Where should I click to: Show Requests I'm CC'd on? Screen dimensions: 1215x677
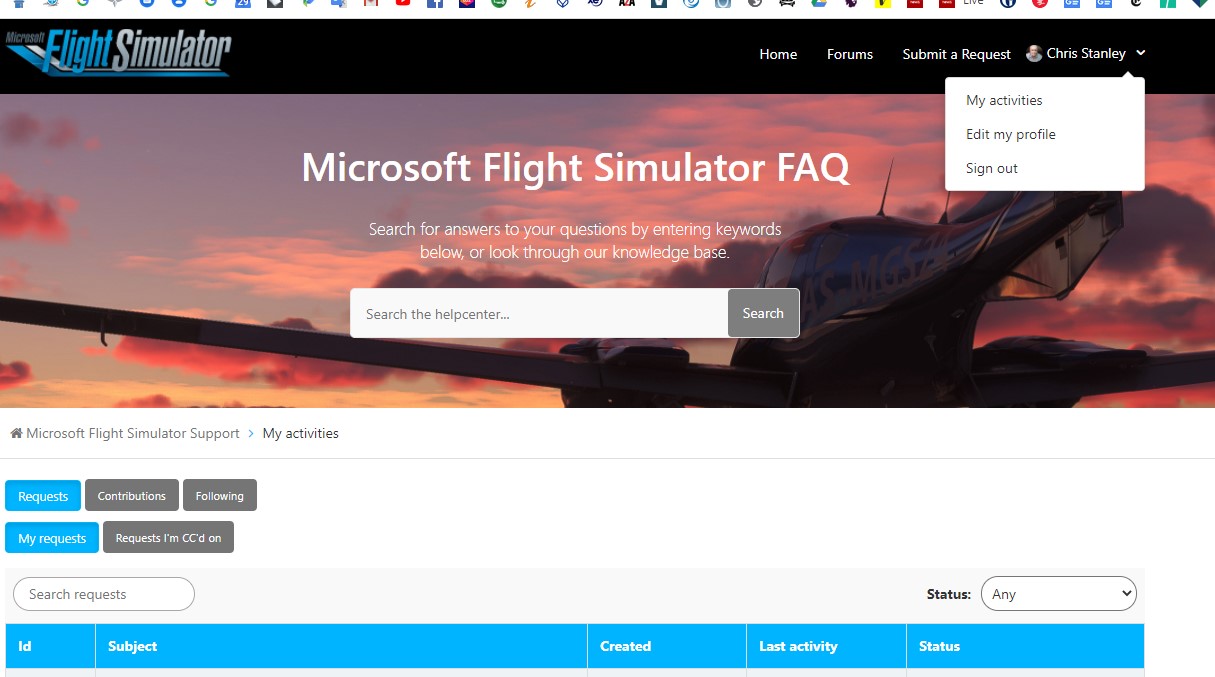(168, 537)
